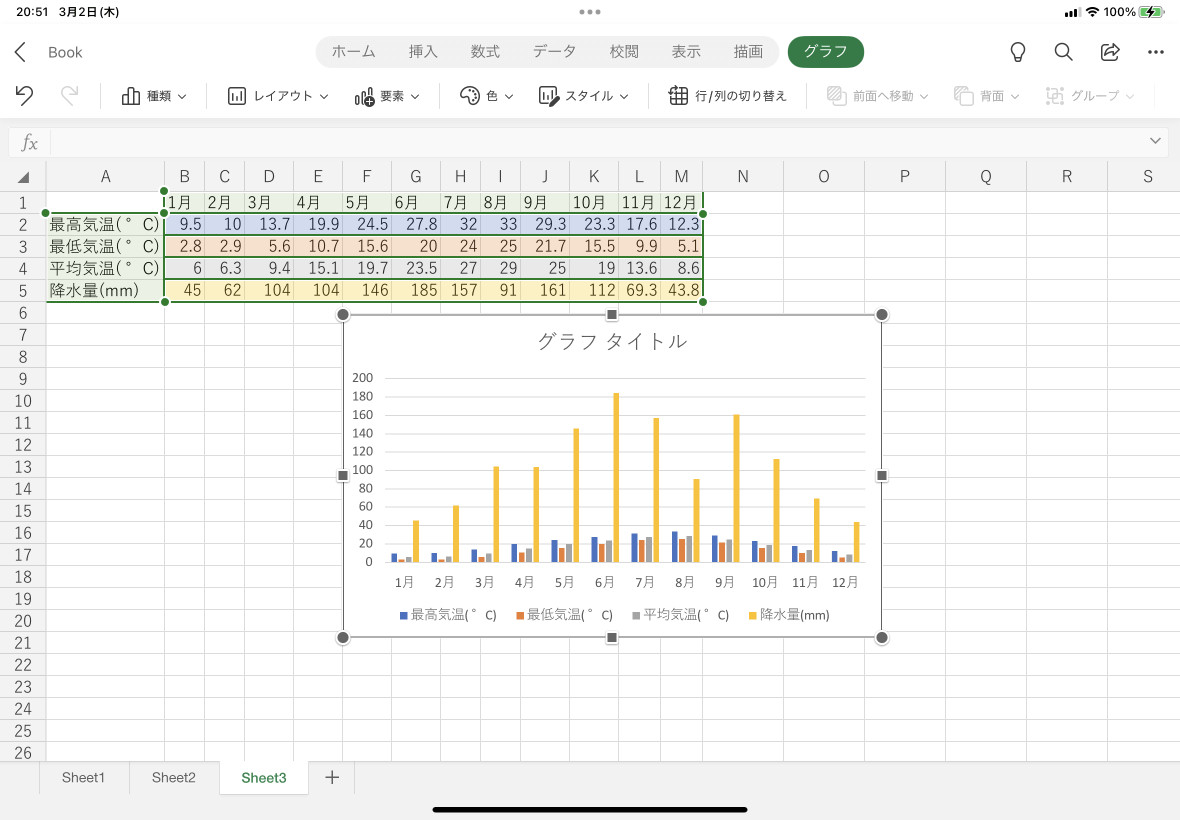Open the ホーム ribbon tab
The height and width of the screenshot is (820, 1180).
coord(353,52)
